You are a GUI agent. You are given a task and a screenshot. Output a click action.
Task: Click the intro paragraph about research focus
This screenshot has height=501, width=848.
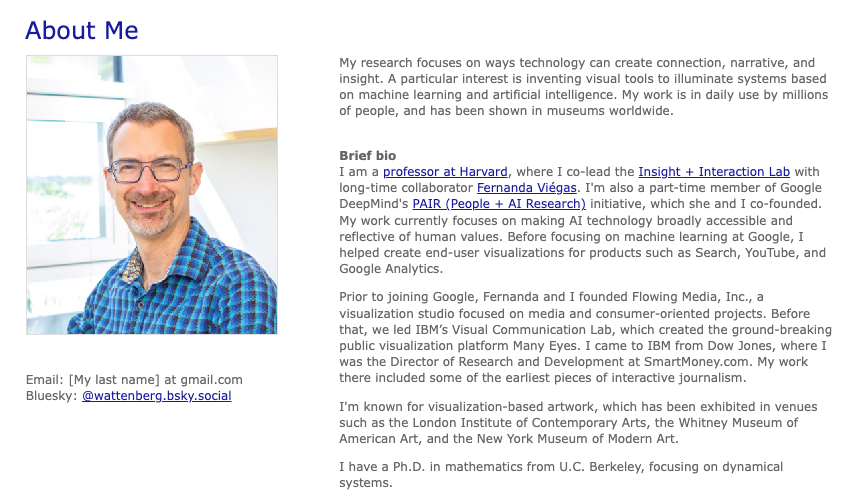pyautogui.click(x=583, y=87)
